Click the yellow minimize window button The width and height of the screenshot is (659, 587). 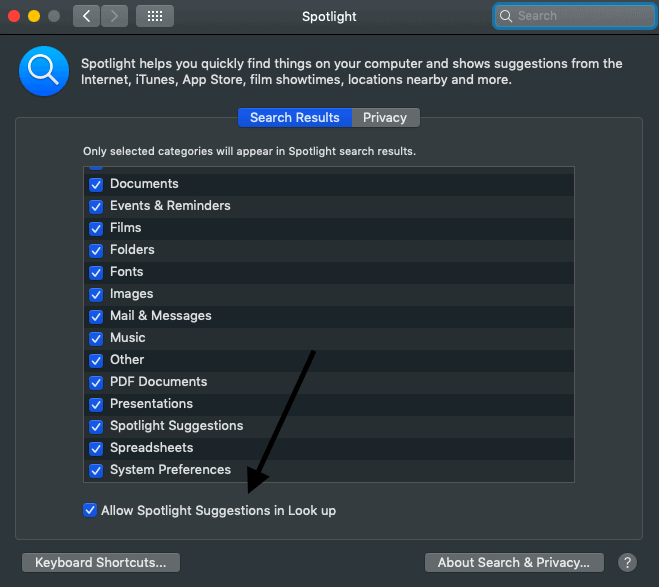point(34,16)
